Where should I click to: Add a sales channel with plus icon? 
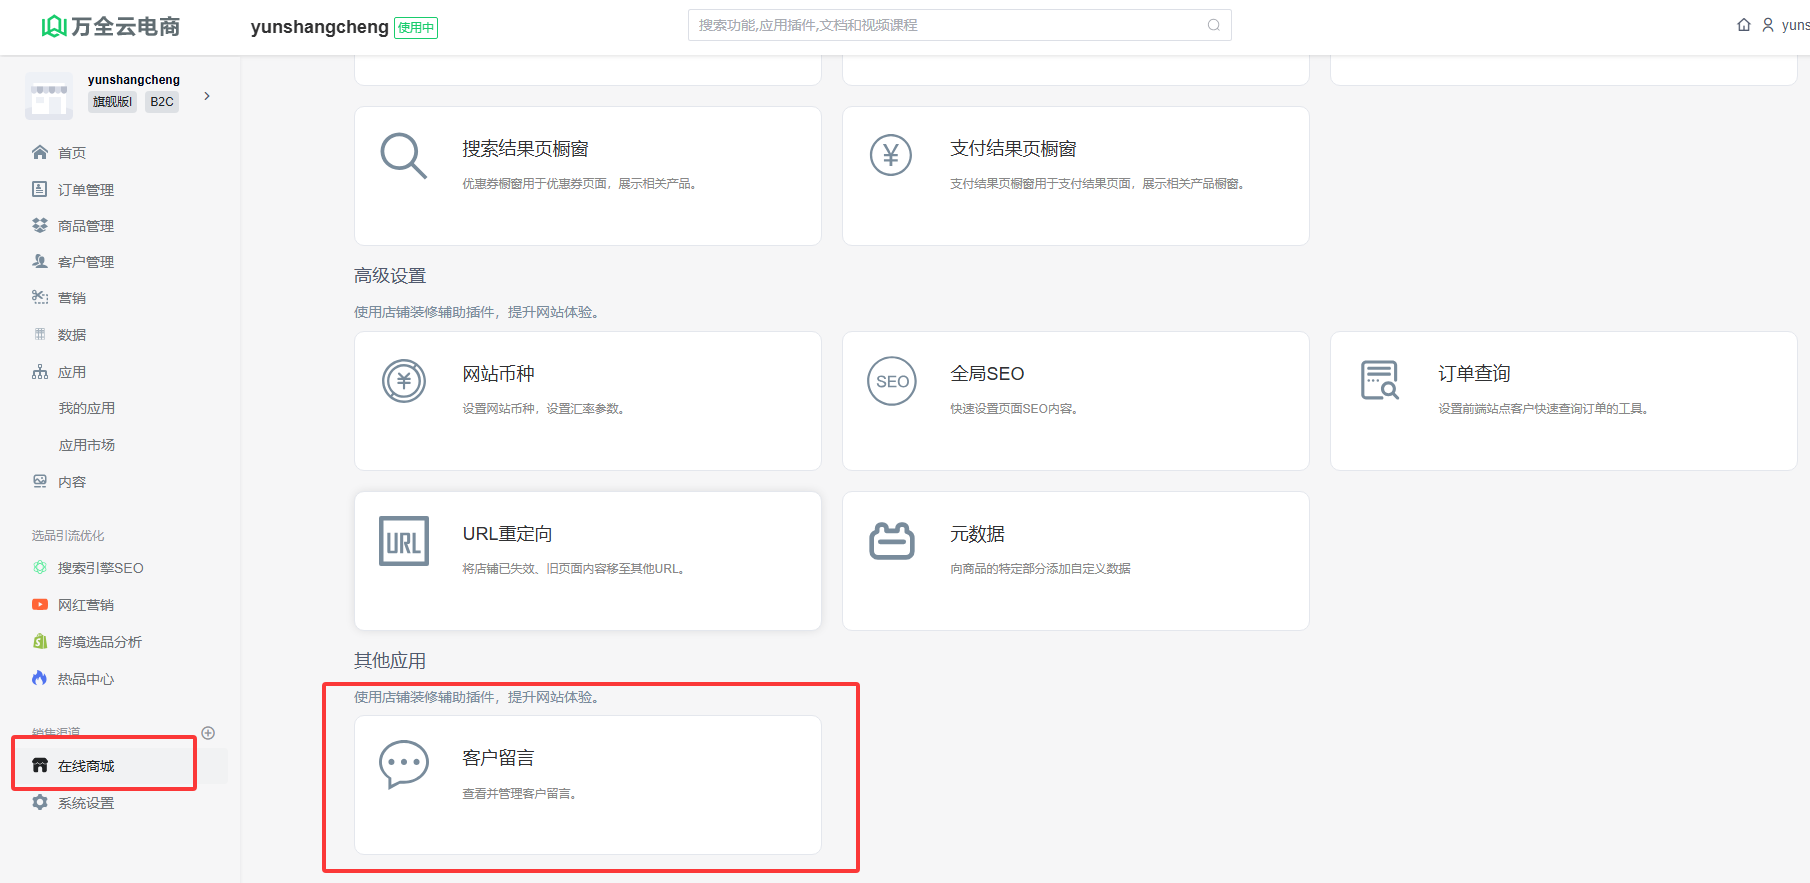(x=208, y=733)
